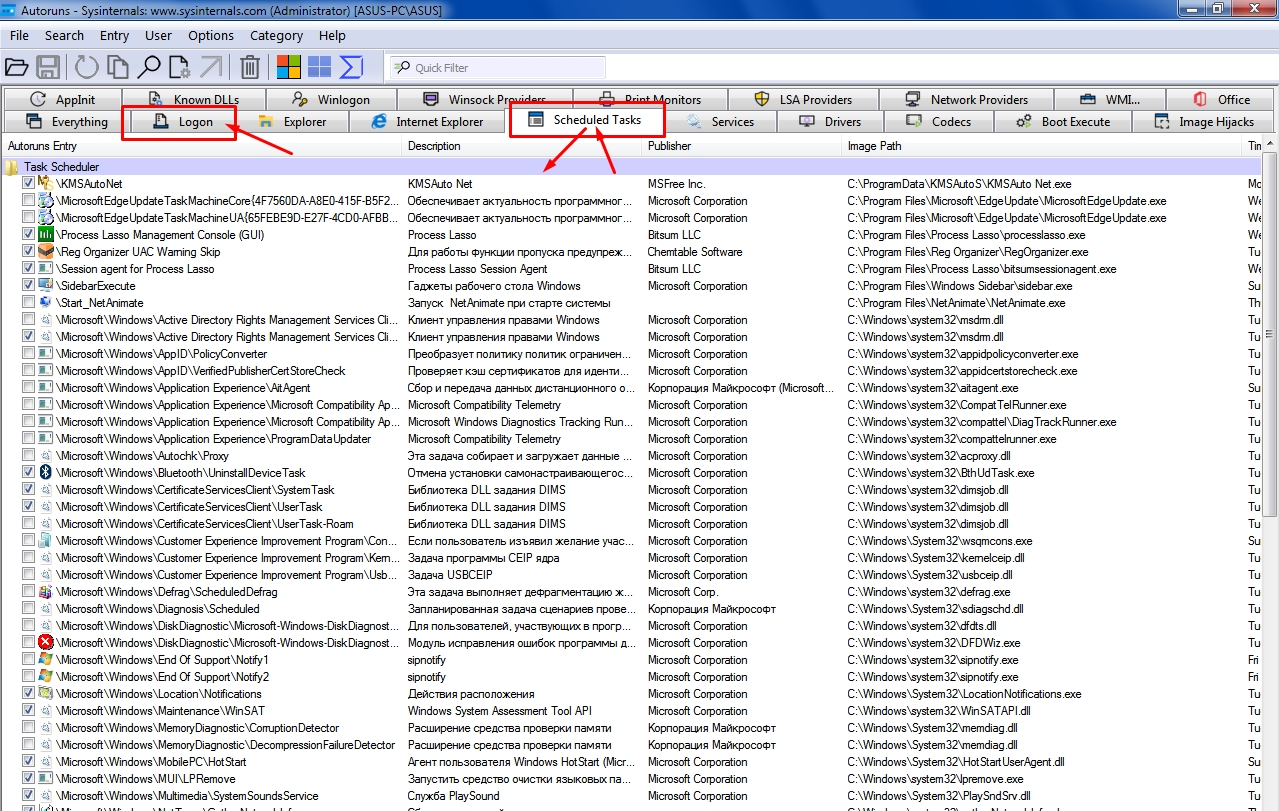Click the Jump to entry arrow icon
This screenshot has height=811, width=1279.
(210, 67)
